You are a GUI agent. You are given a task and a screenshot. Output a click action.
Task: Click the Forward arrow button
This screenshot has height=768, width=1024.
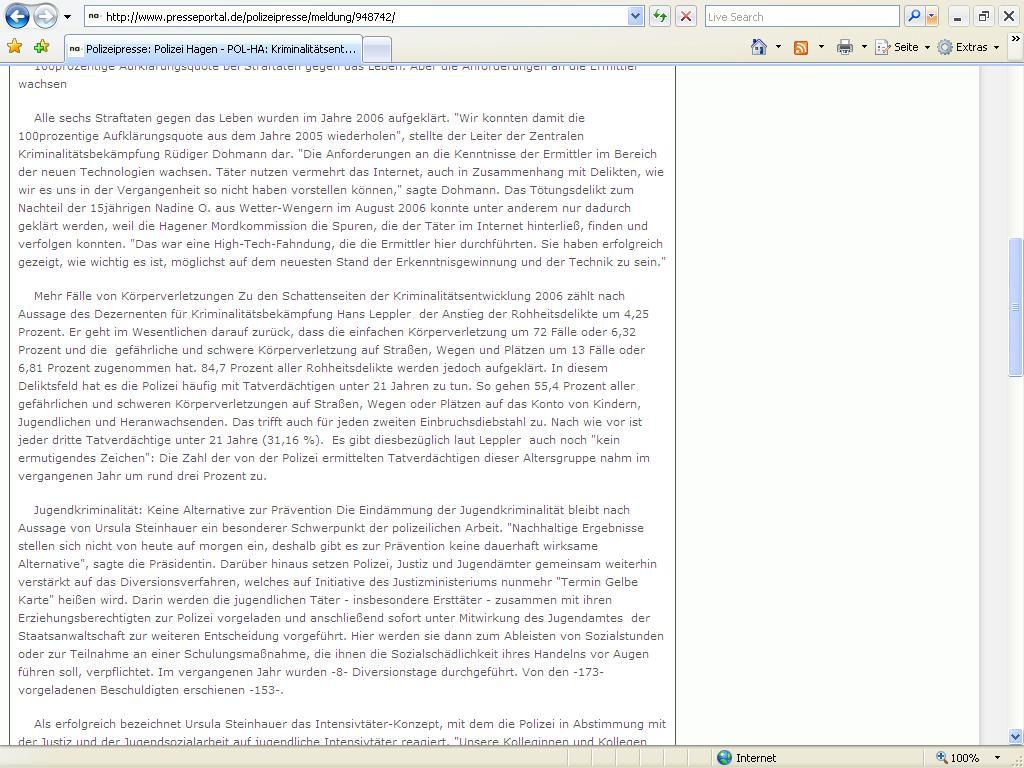[45, 16]
